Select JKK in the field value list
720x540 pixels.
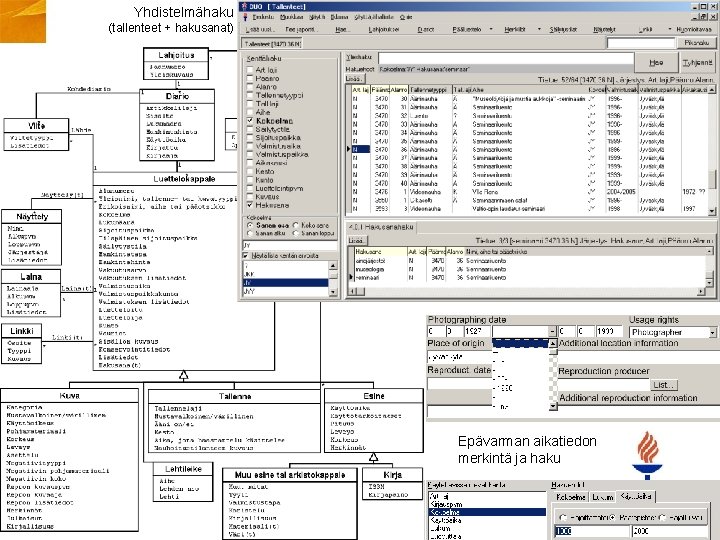[285, 275]
